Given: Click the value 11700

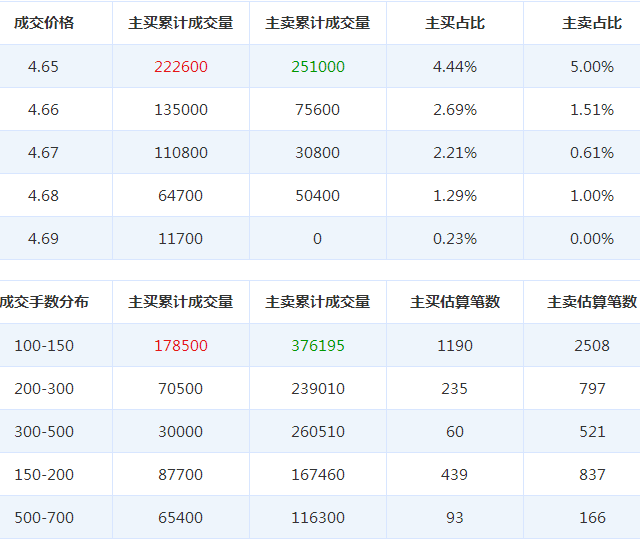Looking at the screenshot, I should click(x=180, y=239).
